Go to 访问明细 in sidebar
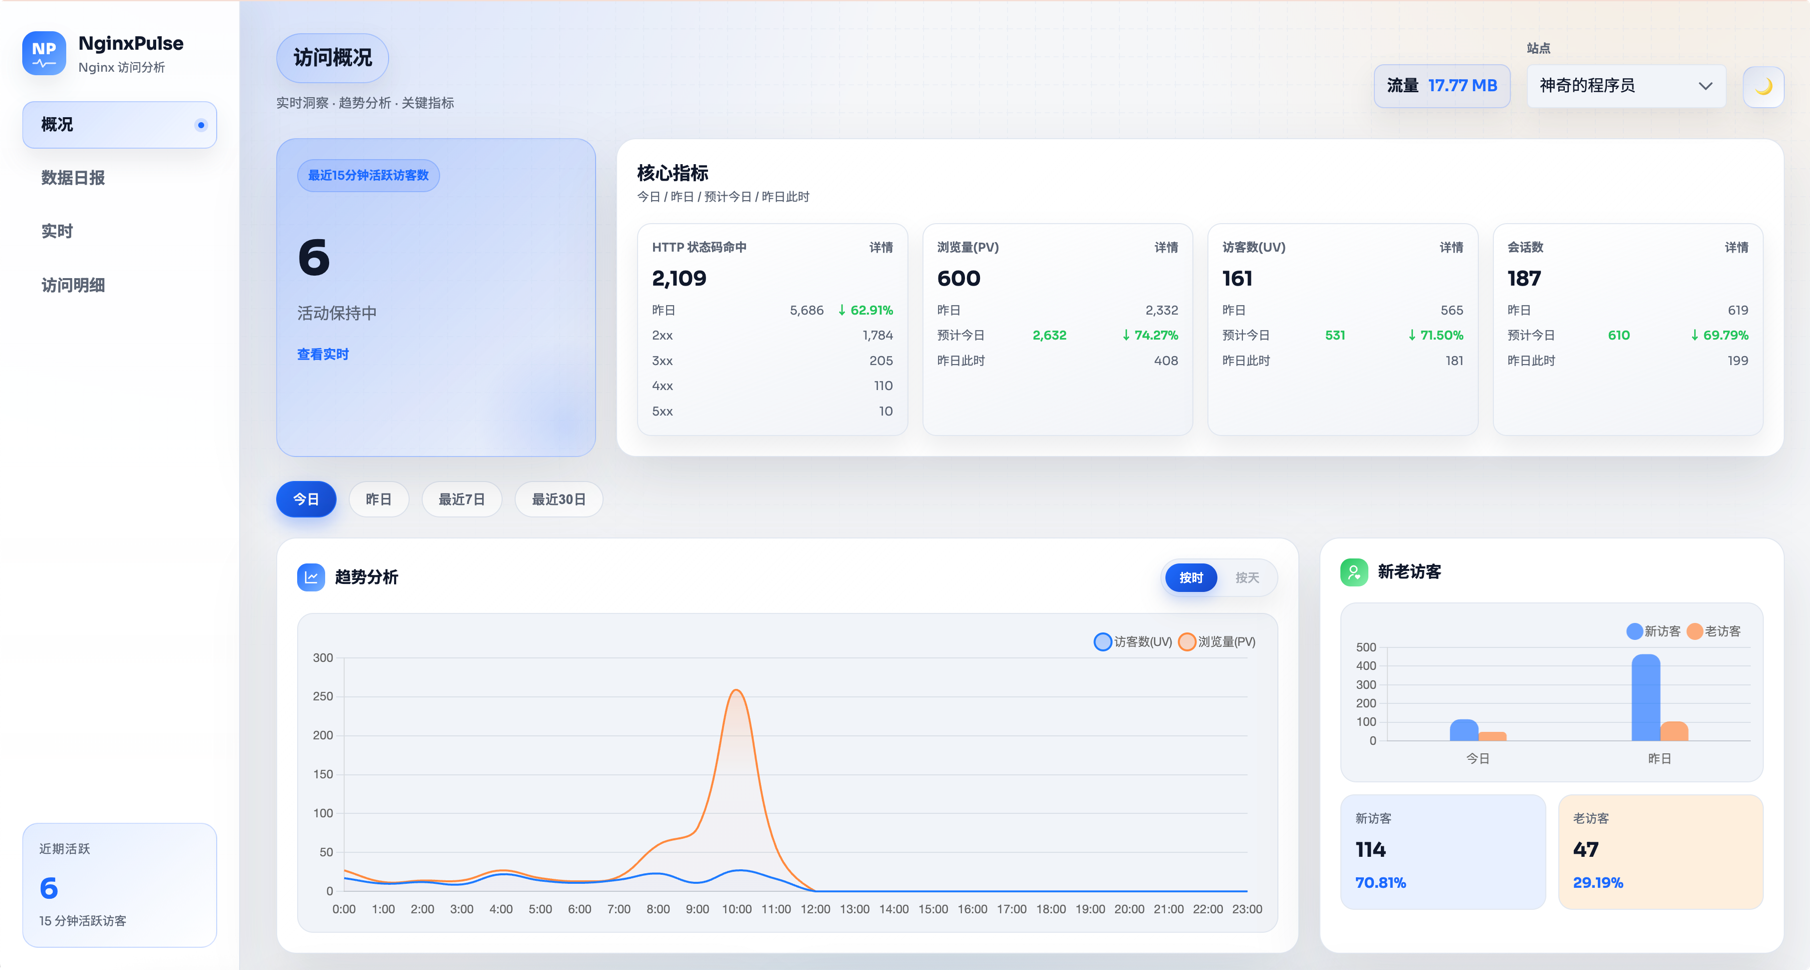Image resolution: width=1810 pixels, height=970 pixels. (73, 284)
